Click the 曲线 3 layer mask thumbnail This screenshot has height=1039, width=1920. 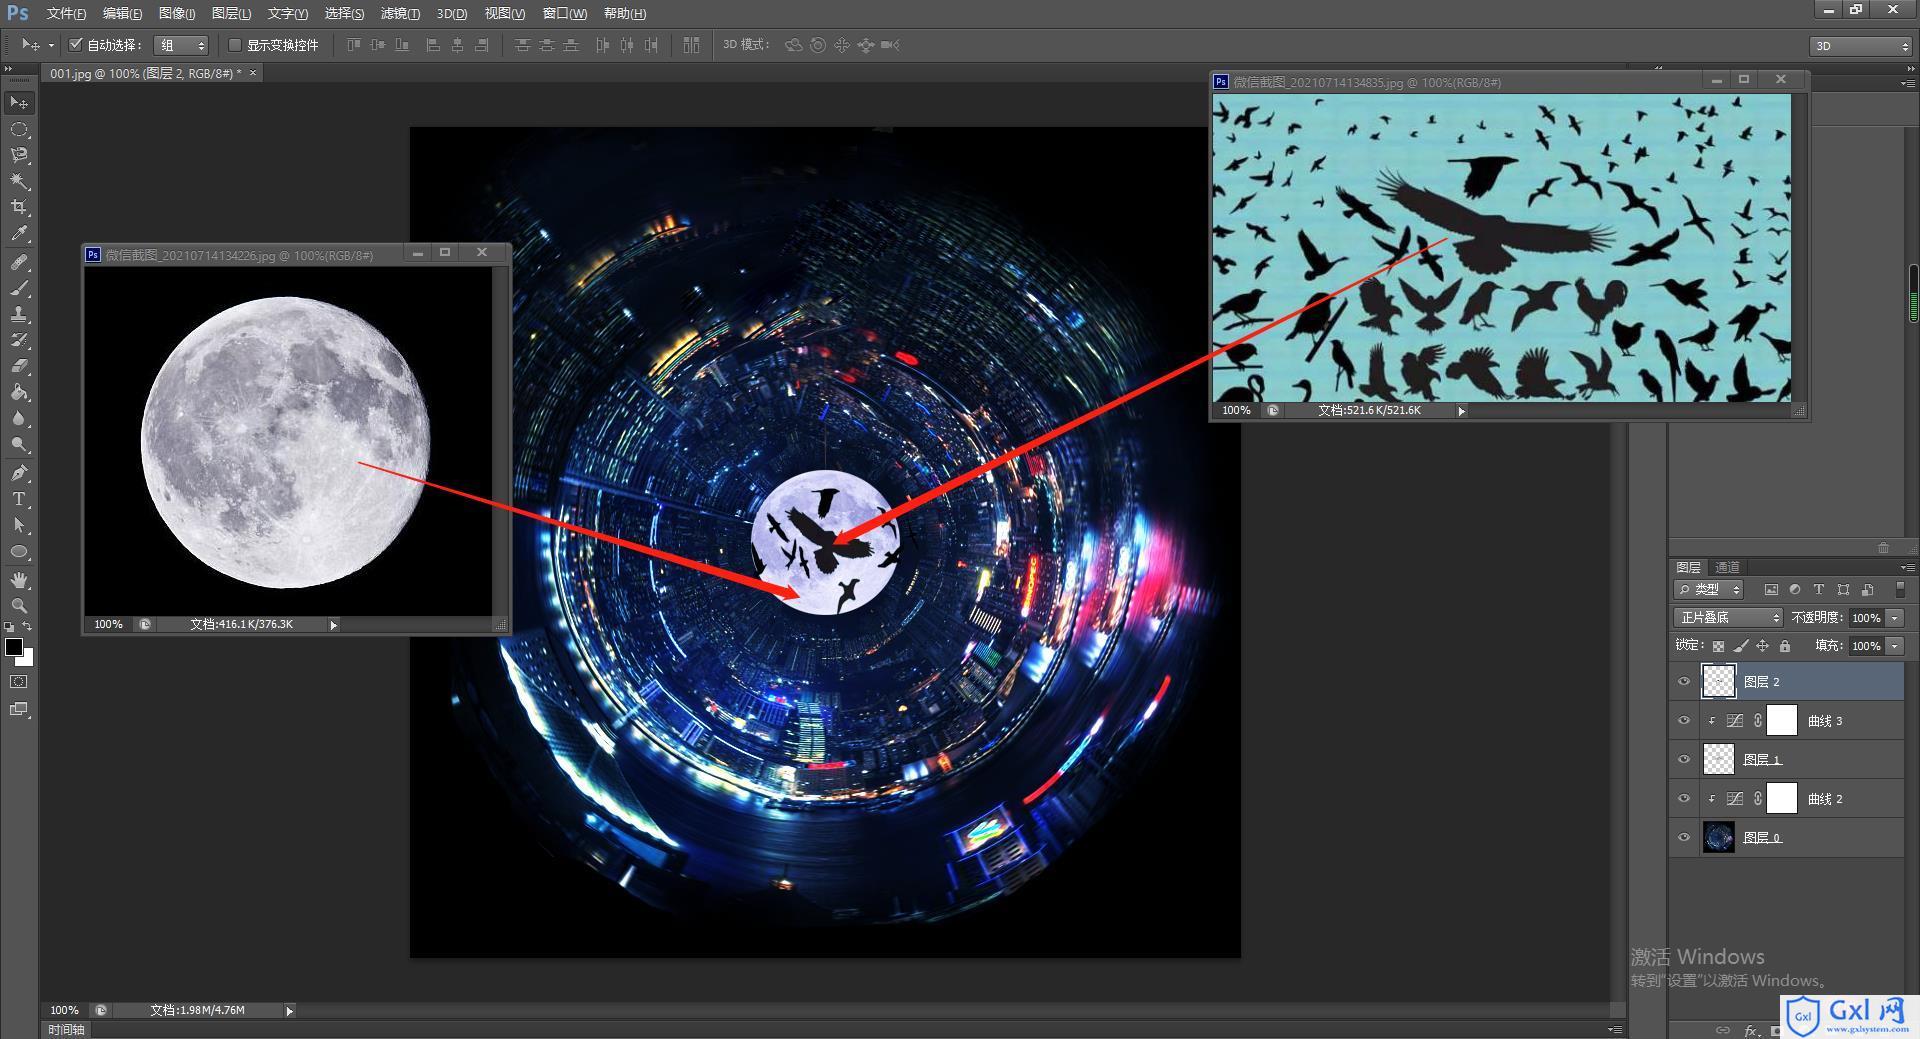pos(1782,720)
